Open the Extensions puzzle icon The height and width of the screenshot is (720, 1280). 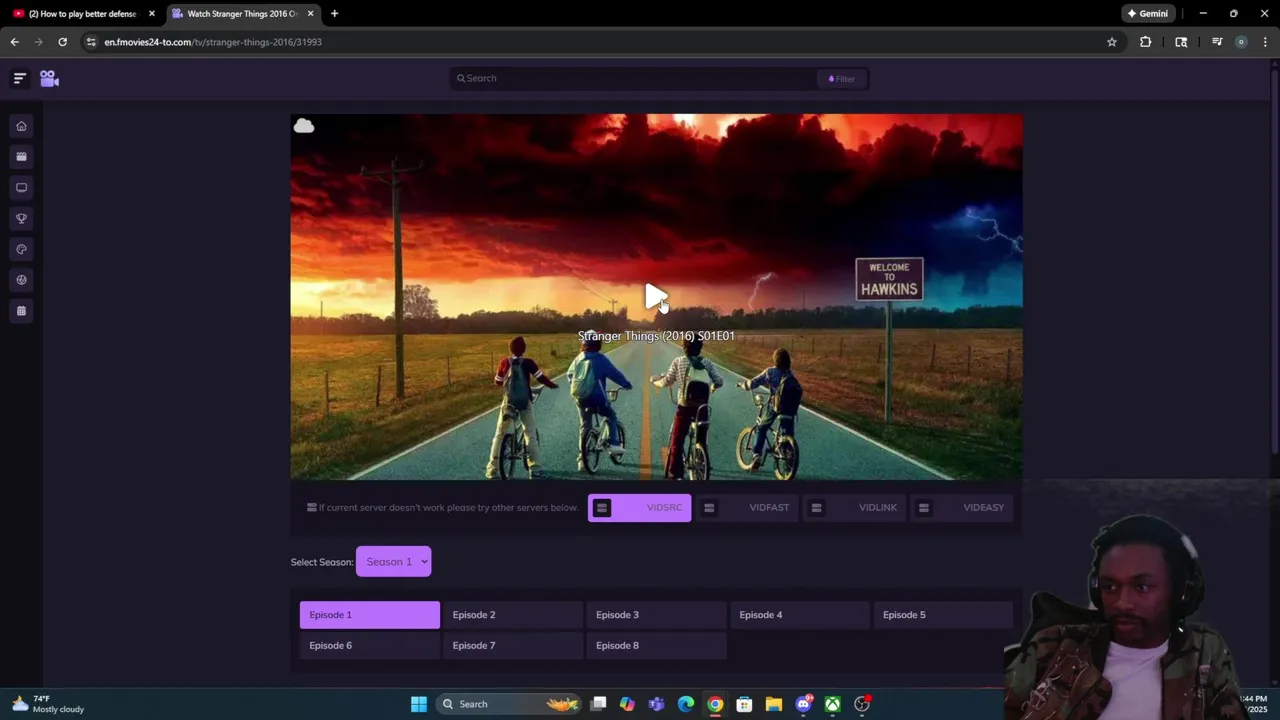[x=1145, y=42]
